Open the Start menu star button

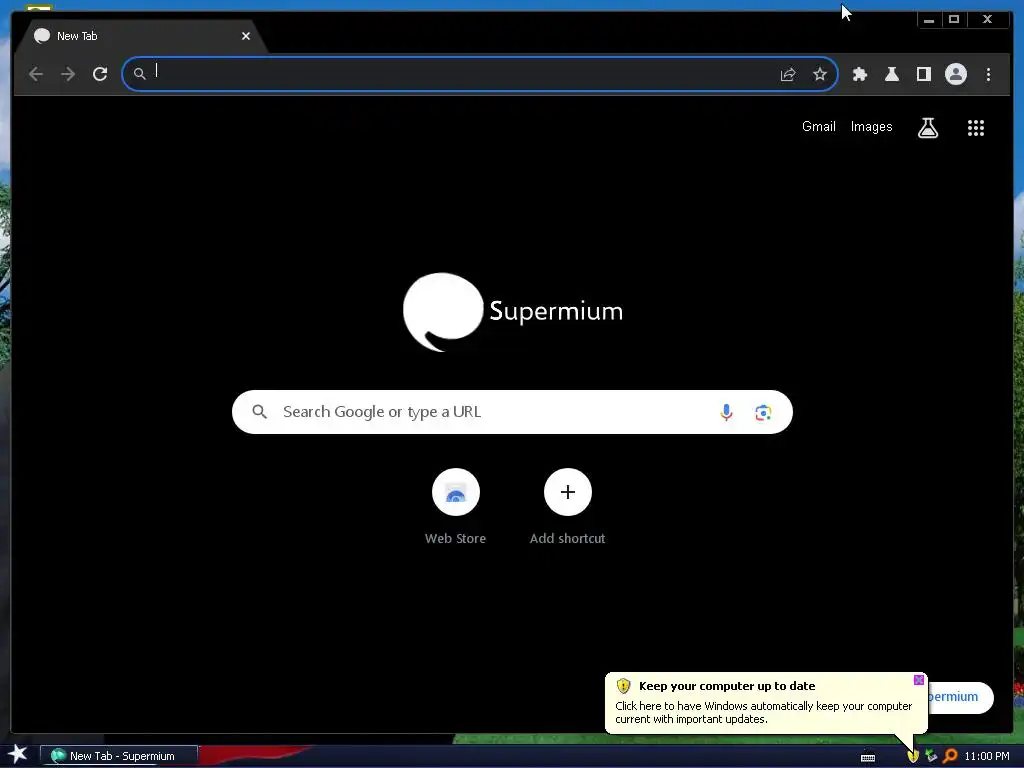coord(18,755)
